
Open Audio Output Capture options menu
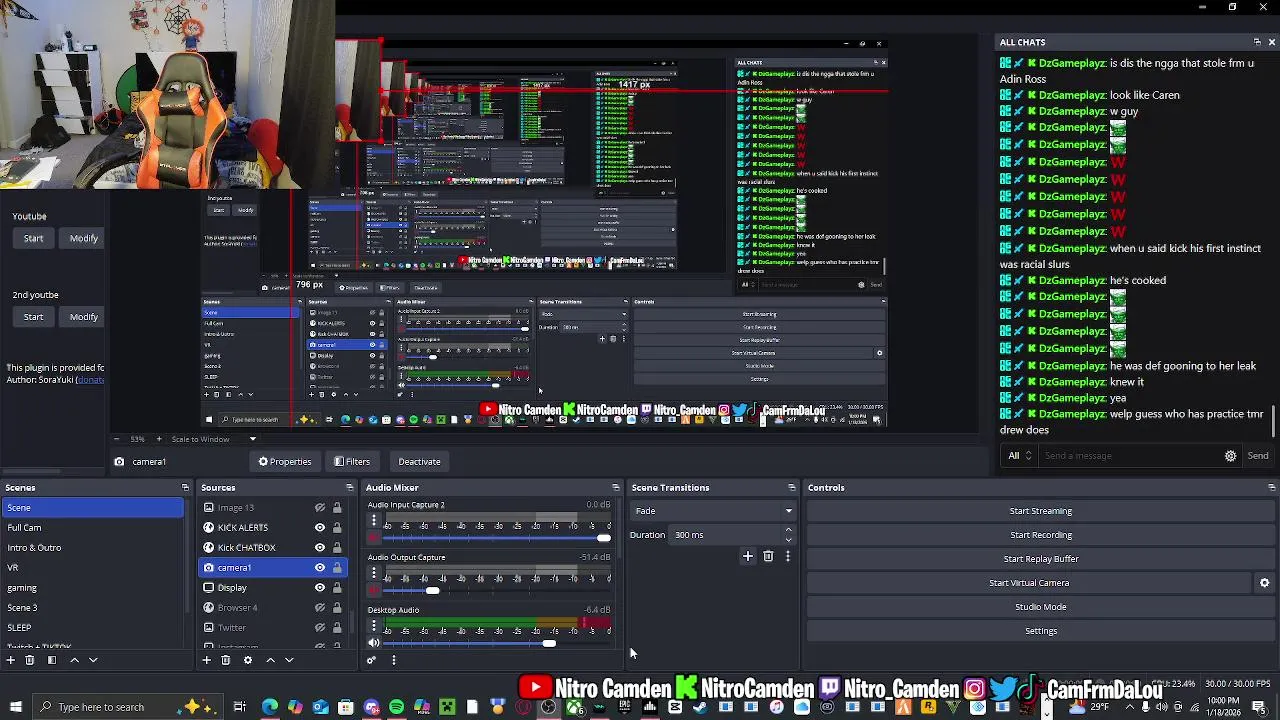[374, 574]
